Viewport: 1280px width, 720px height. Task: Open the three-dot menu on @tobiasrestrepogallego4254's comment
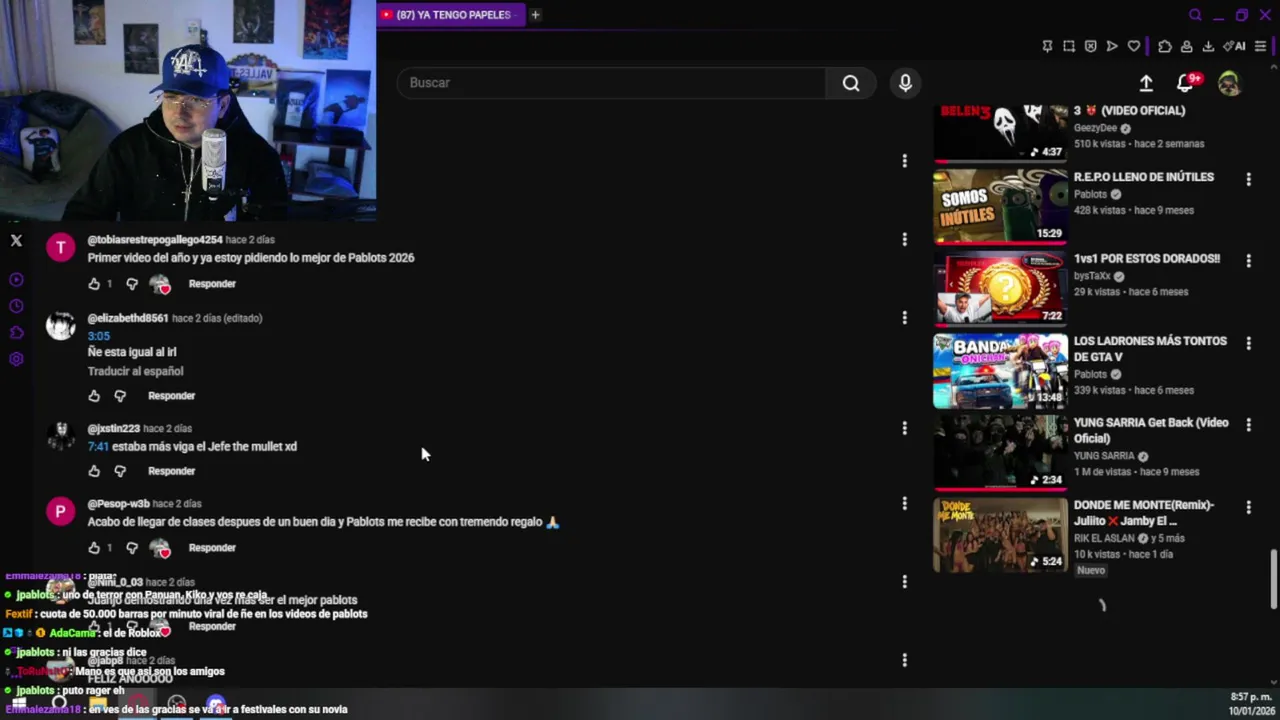pos(904,240)
